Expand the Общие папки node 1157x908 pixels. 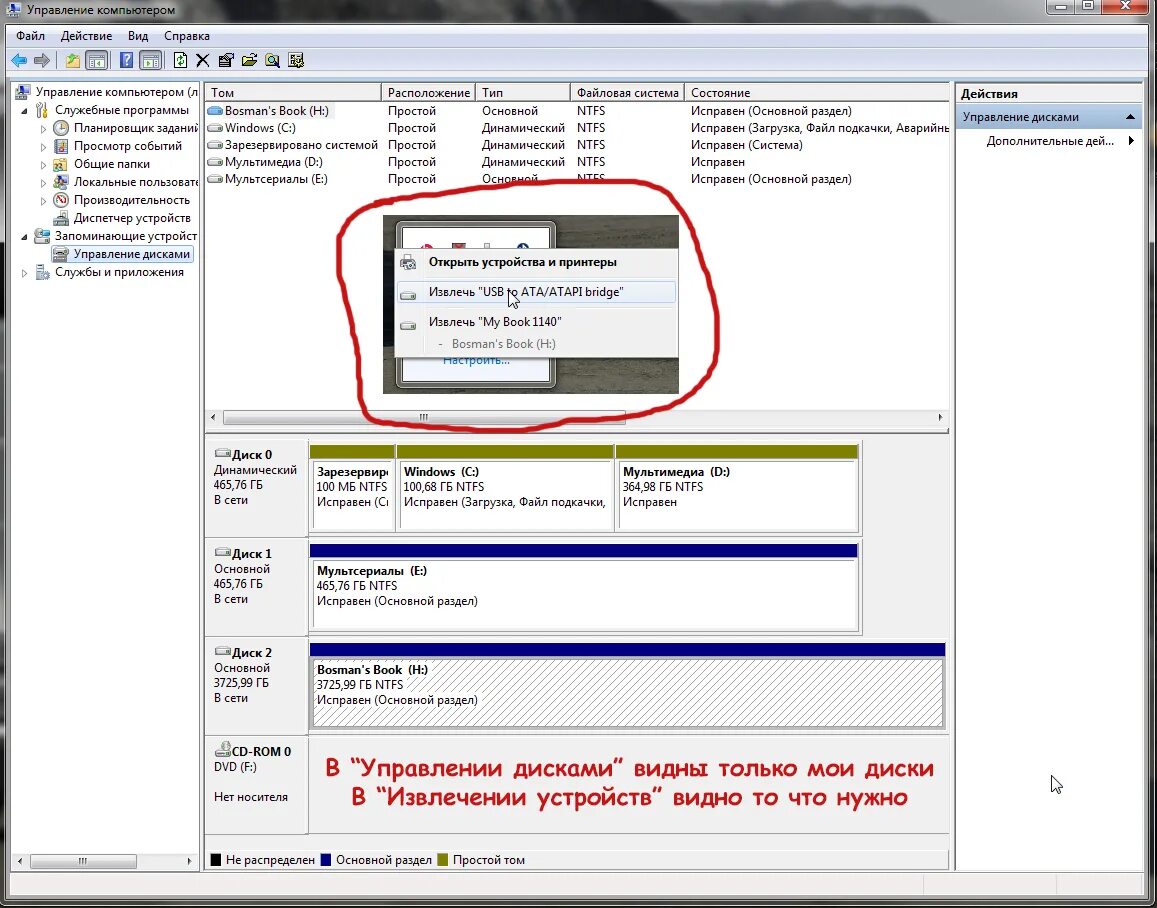(43, 164)
